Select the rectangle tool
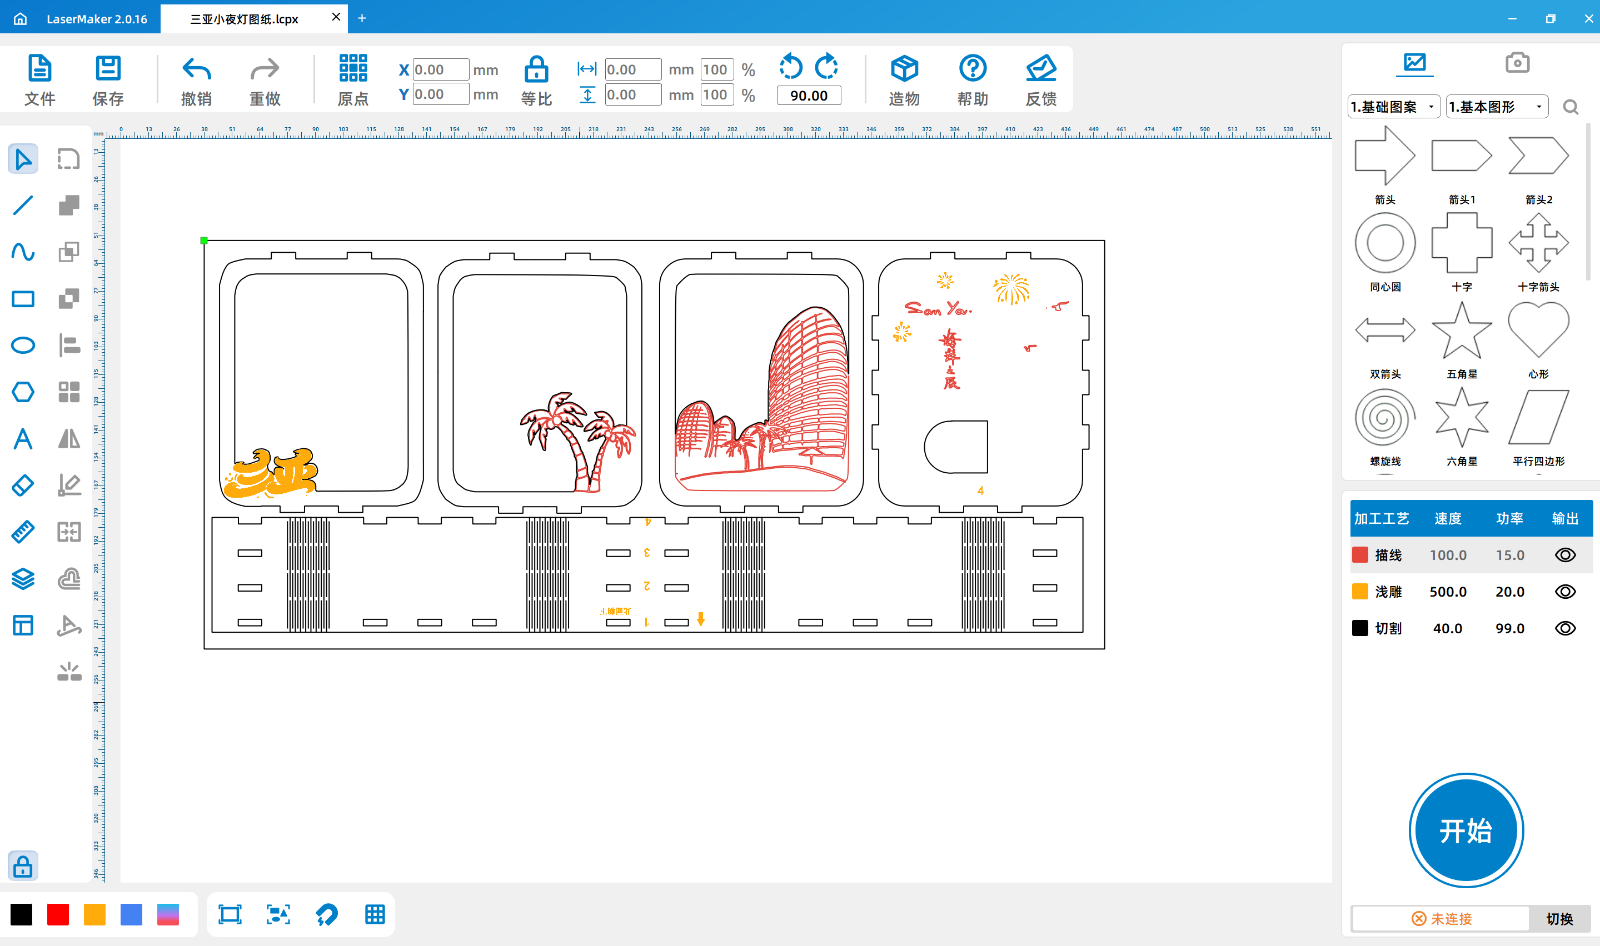Screen dimensions: 1600x946 (23, 299)
